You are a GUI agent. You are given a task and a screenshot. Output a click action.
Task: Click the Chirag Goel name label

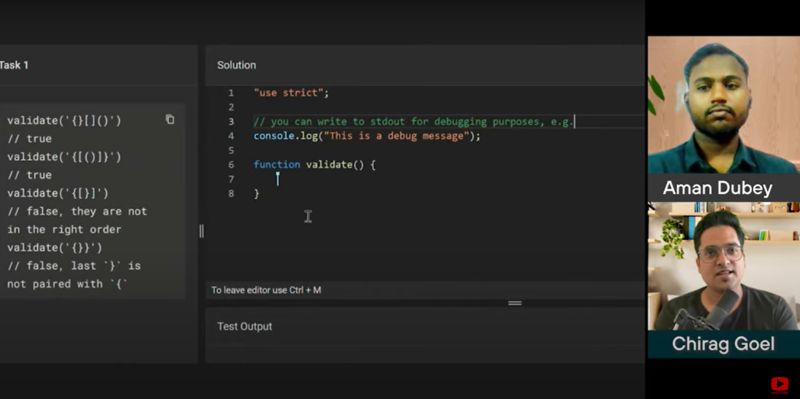pyautogui.click(x=723, y=343)
